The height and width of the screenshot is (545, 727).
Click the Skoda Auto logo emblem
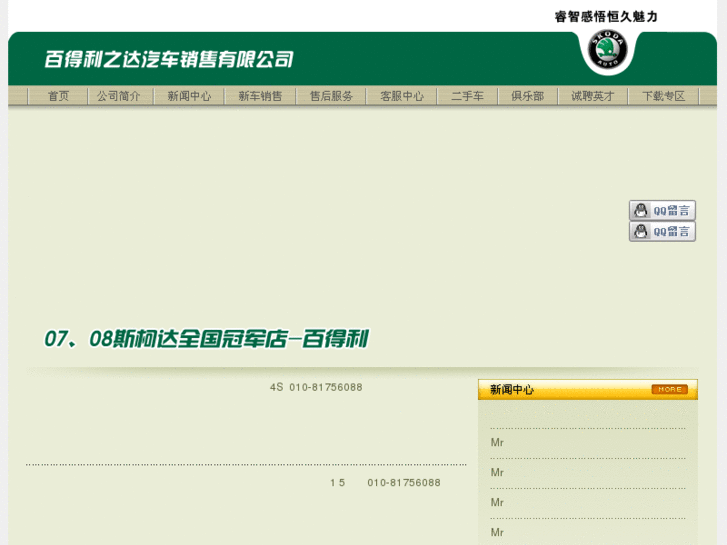click(x=607, y=49)
